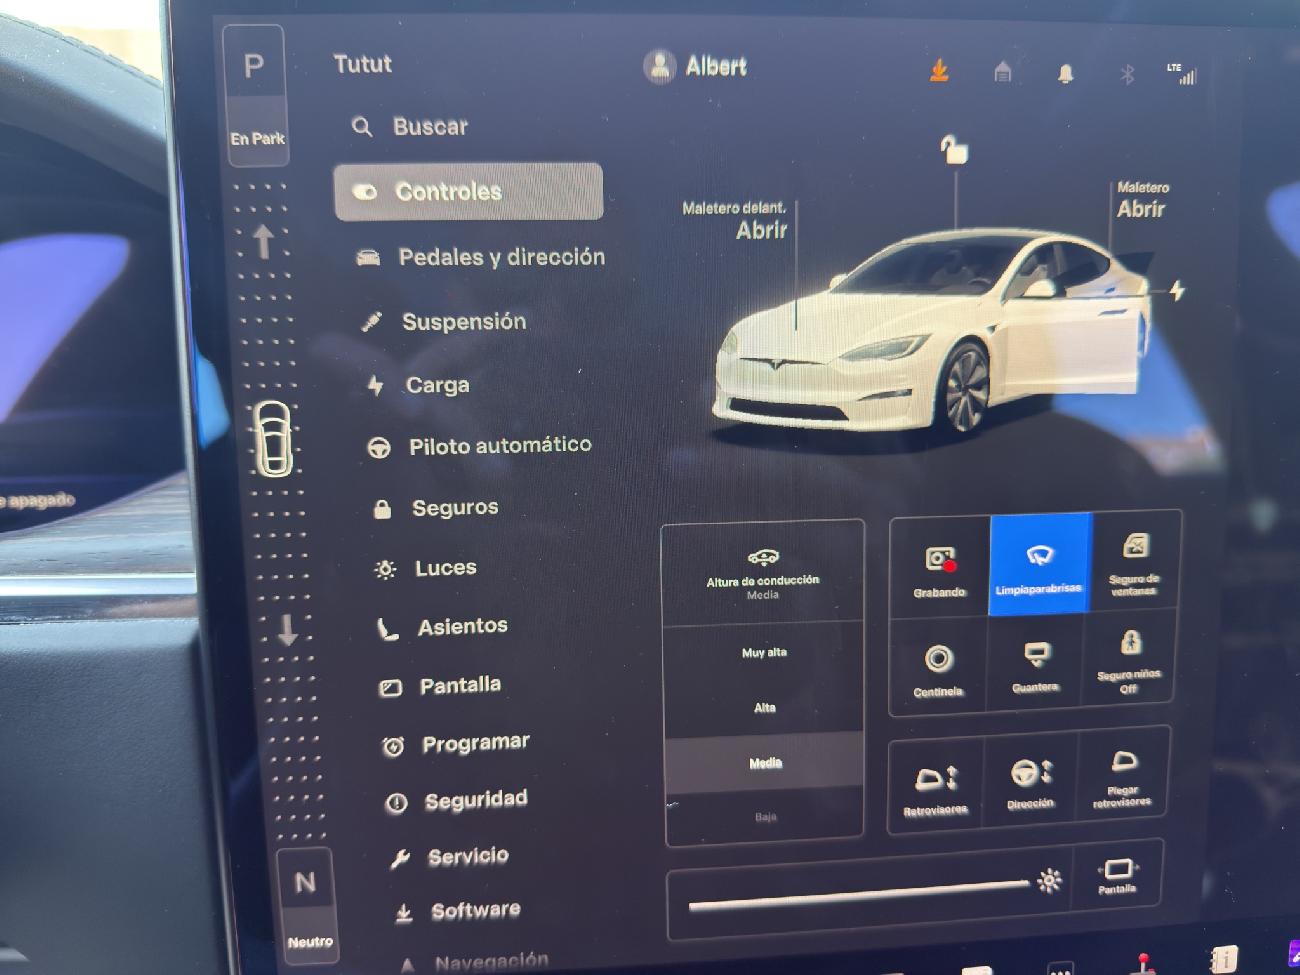Select Alta ride height
Image resolution: width=1300 pixels, height=975 pixels.
(x=765, y=708)
